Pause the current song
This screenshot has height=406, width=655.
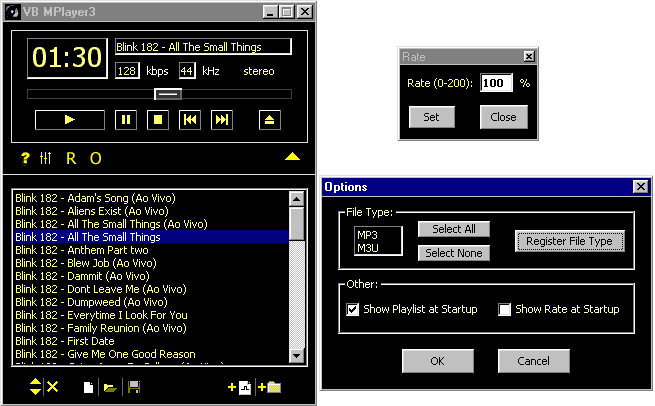click(126, 120)
